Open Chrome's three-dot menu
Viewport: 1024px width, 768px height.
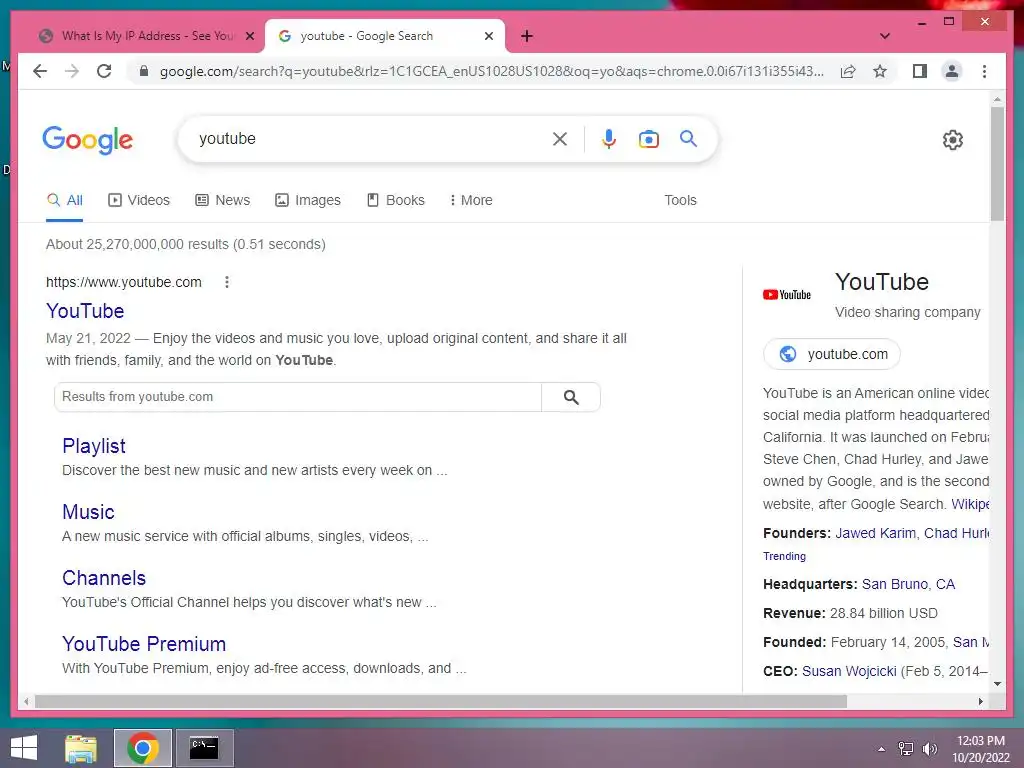984,71
